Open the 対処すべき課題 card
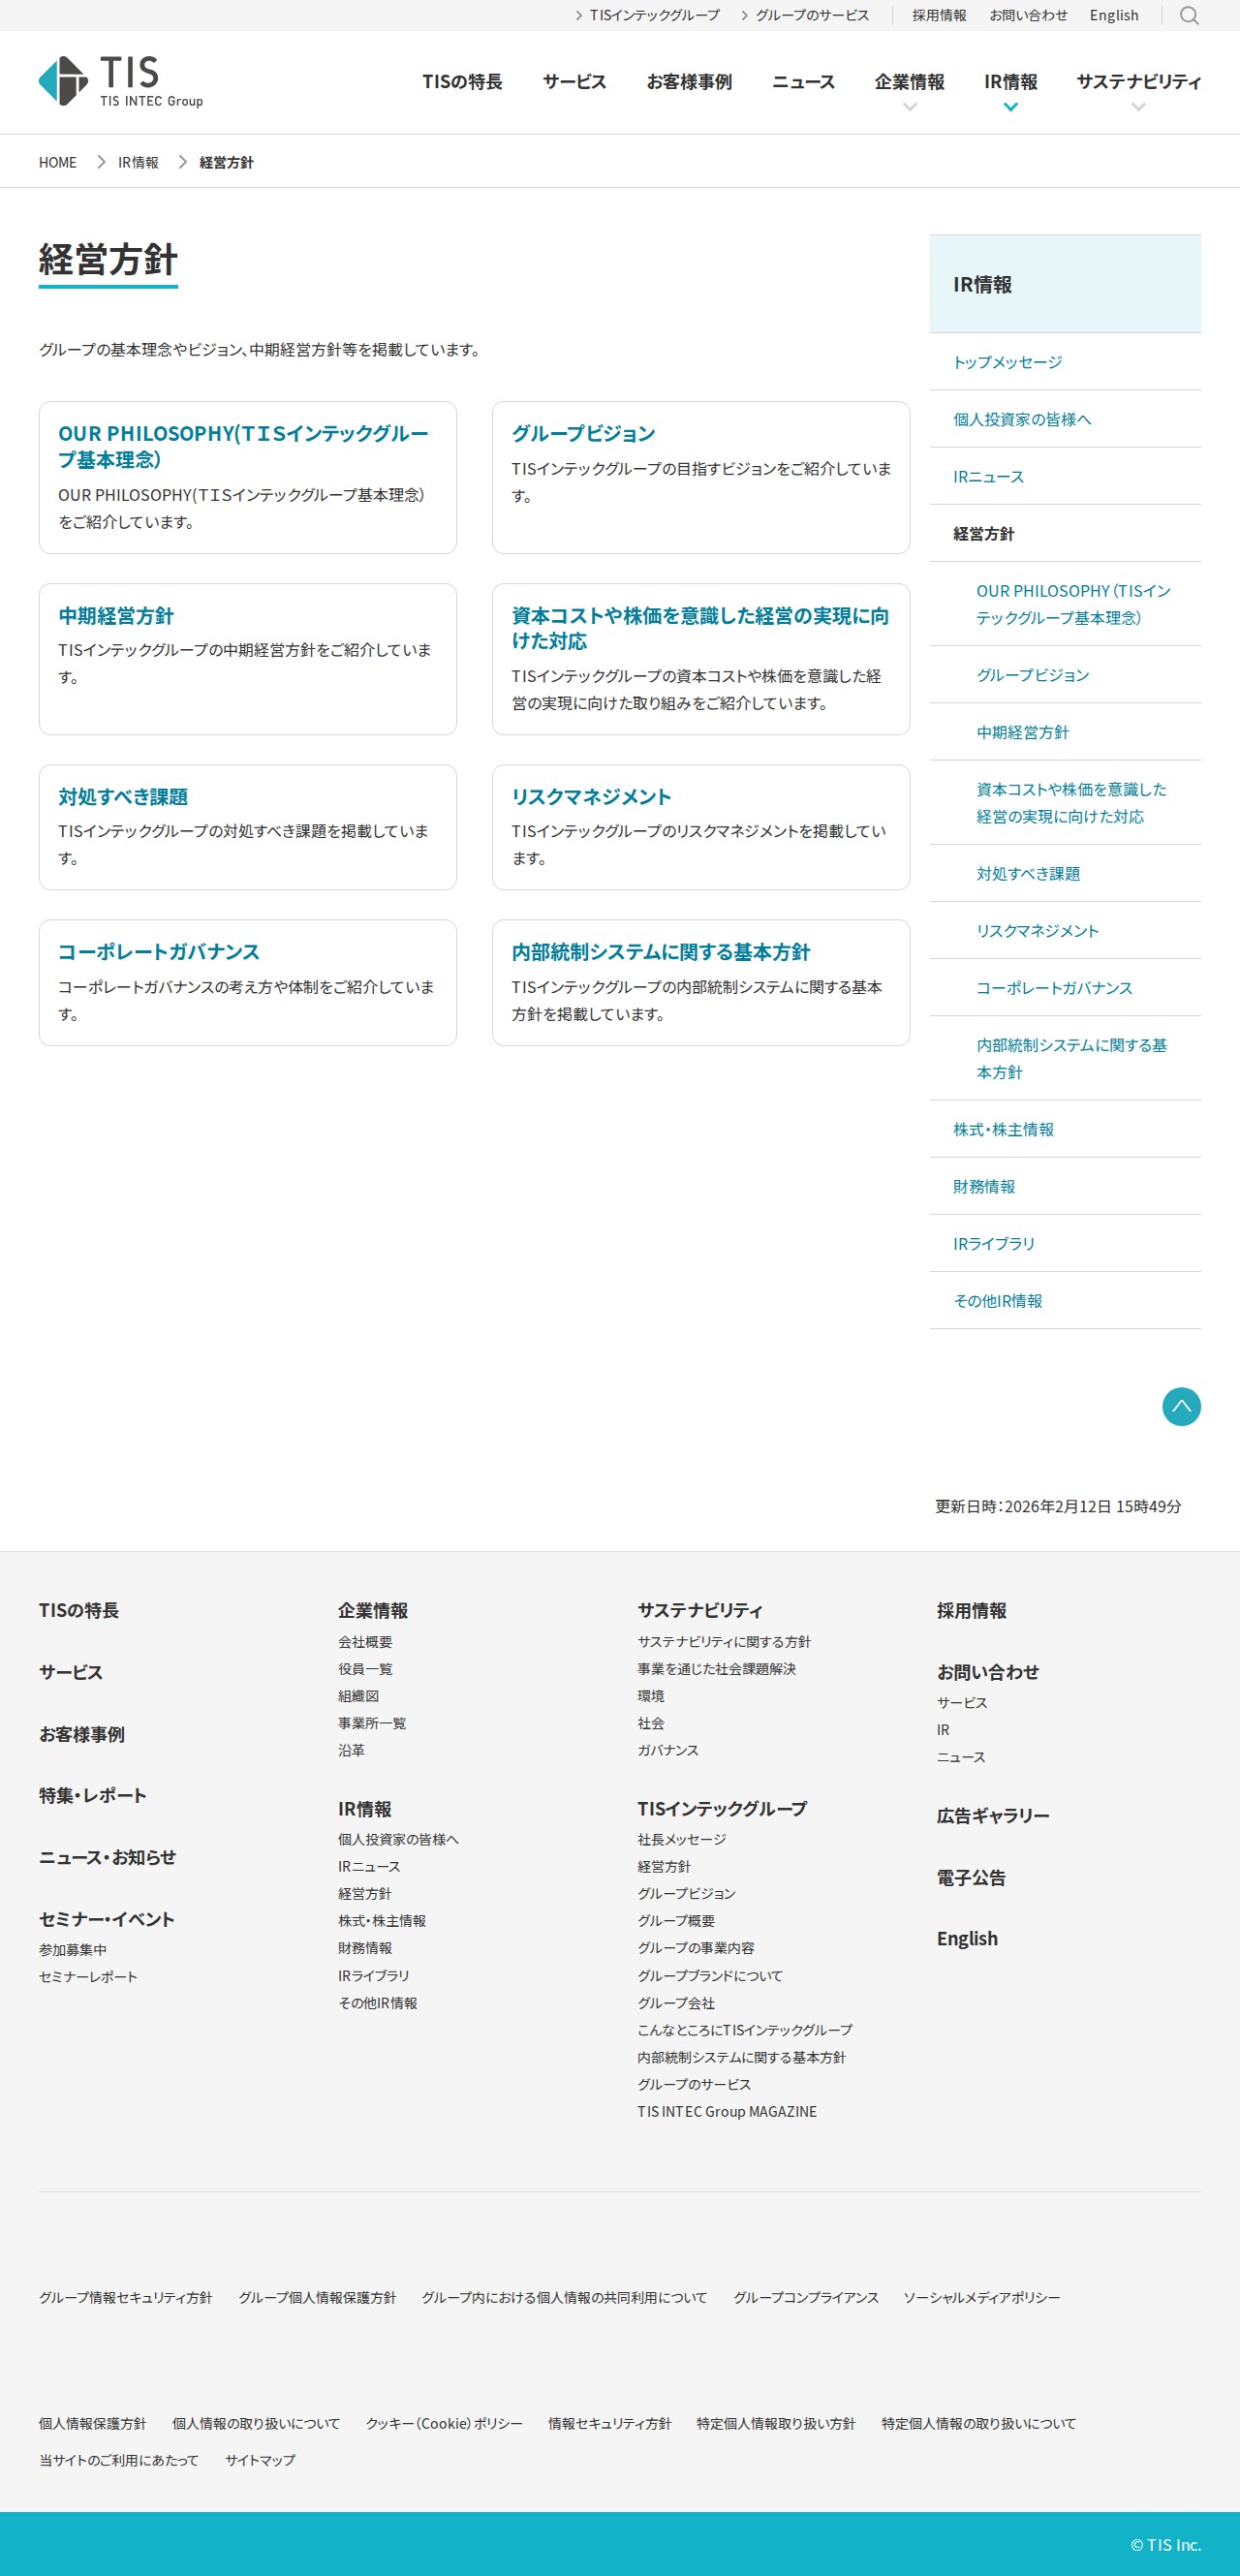The width and height of the screenshot is (1240, 2576). tap(248, 827)
